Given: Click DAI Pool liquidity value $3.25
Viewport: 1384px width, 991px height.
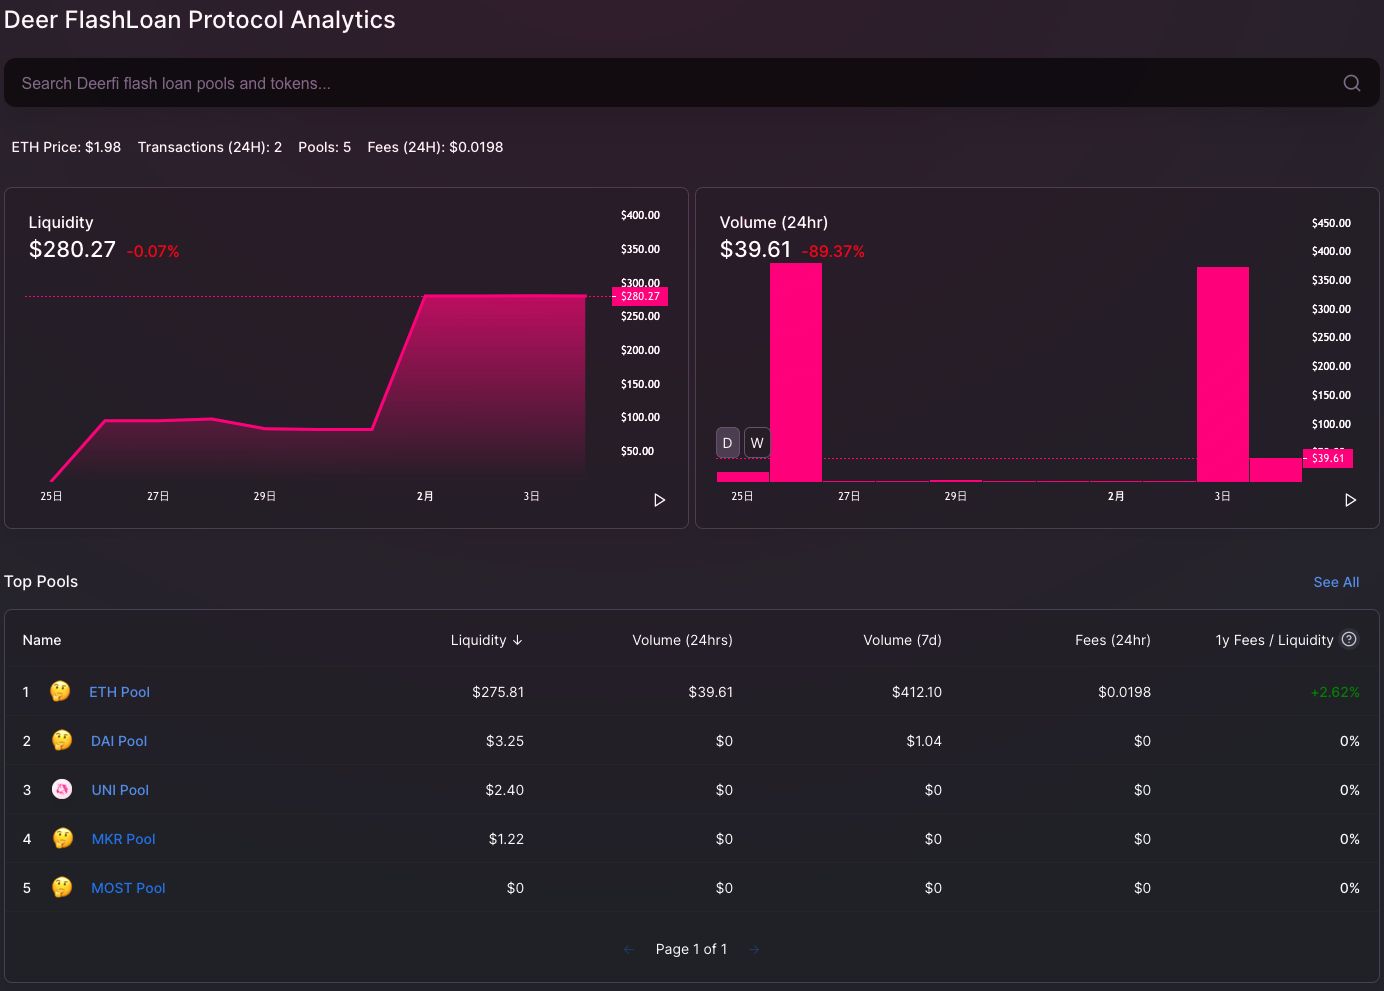Looking at the screenshot, I should click(505, 741).
